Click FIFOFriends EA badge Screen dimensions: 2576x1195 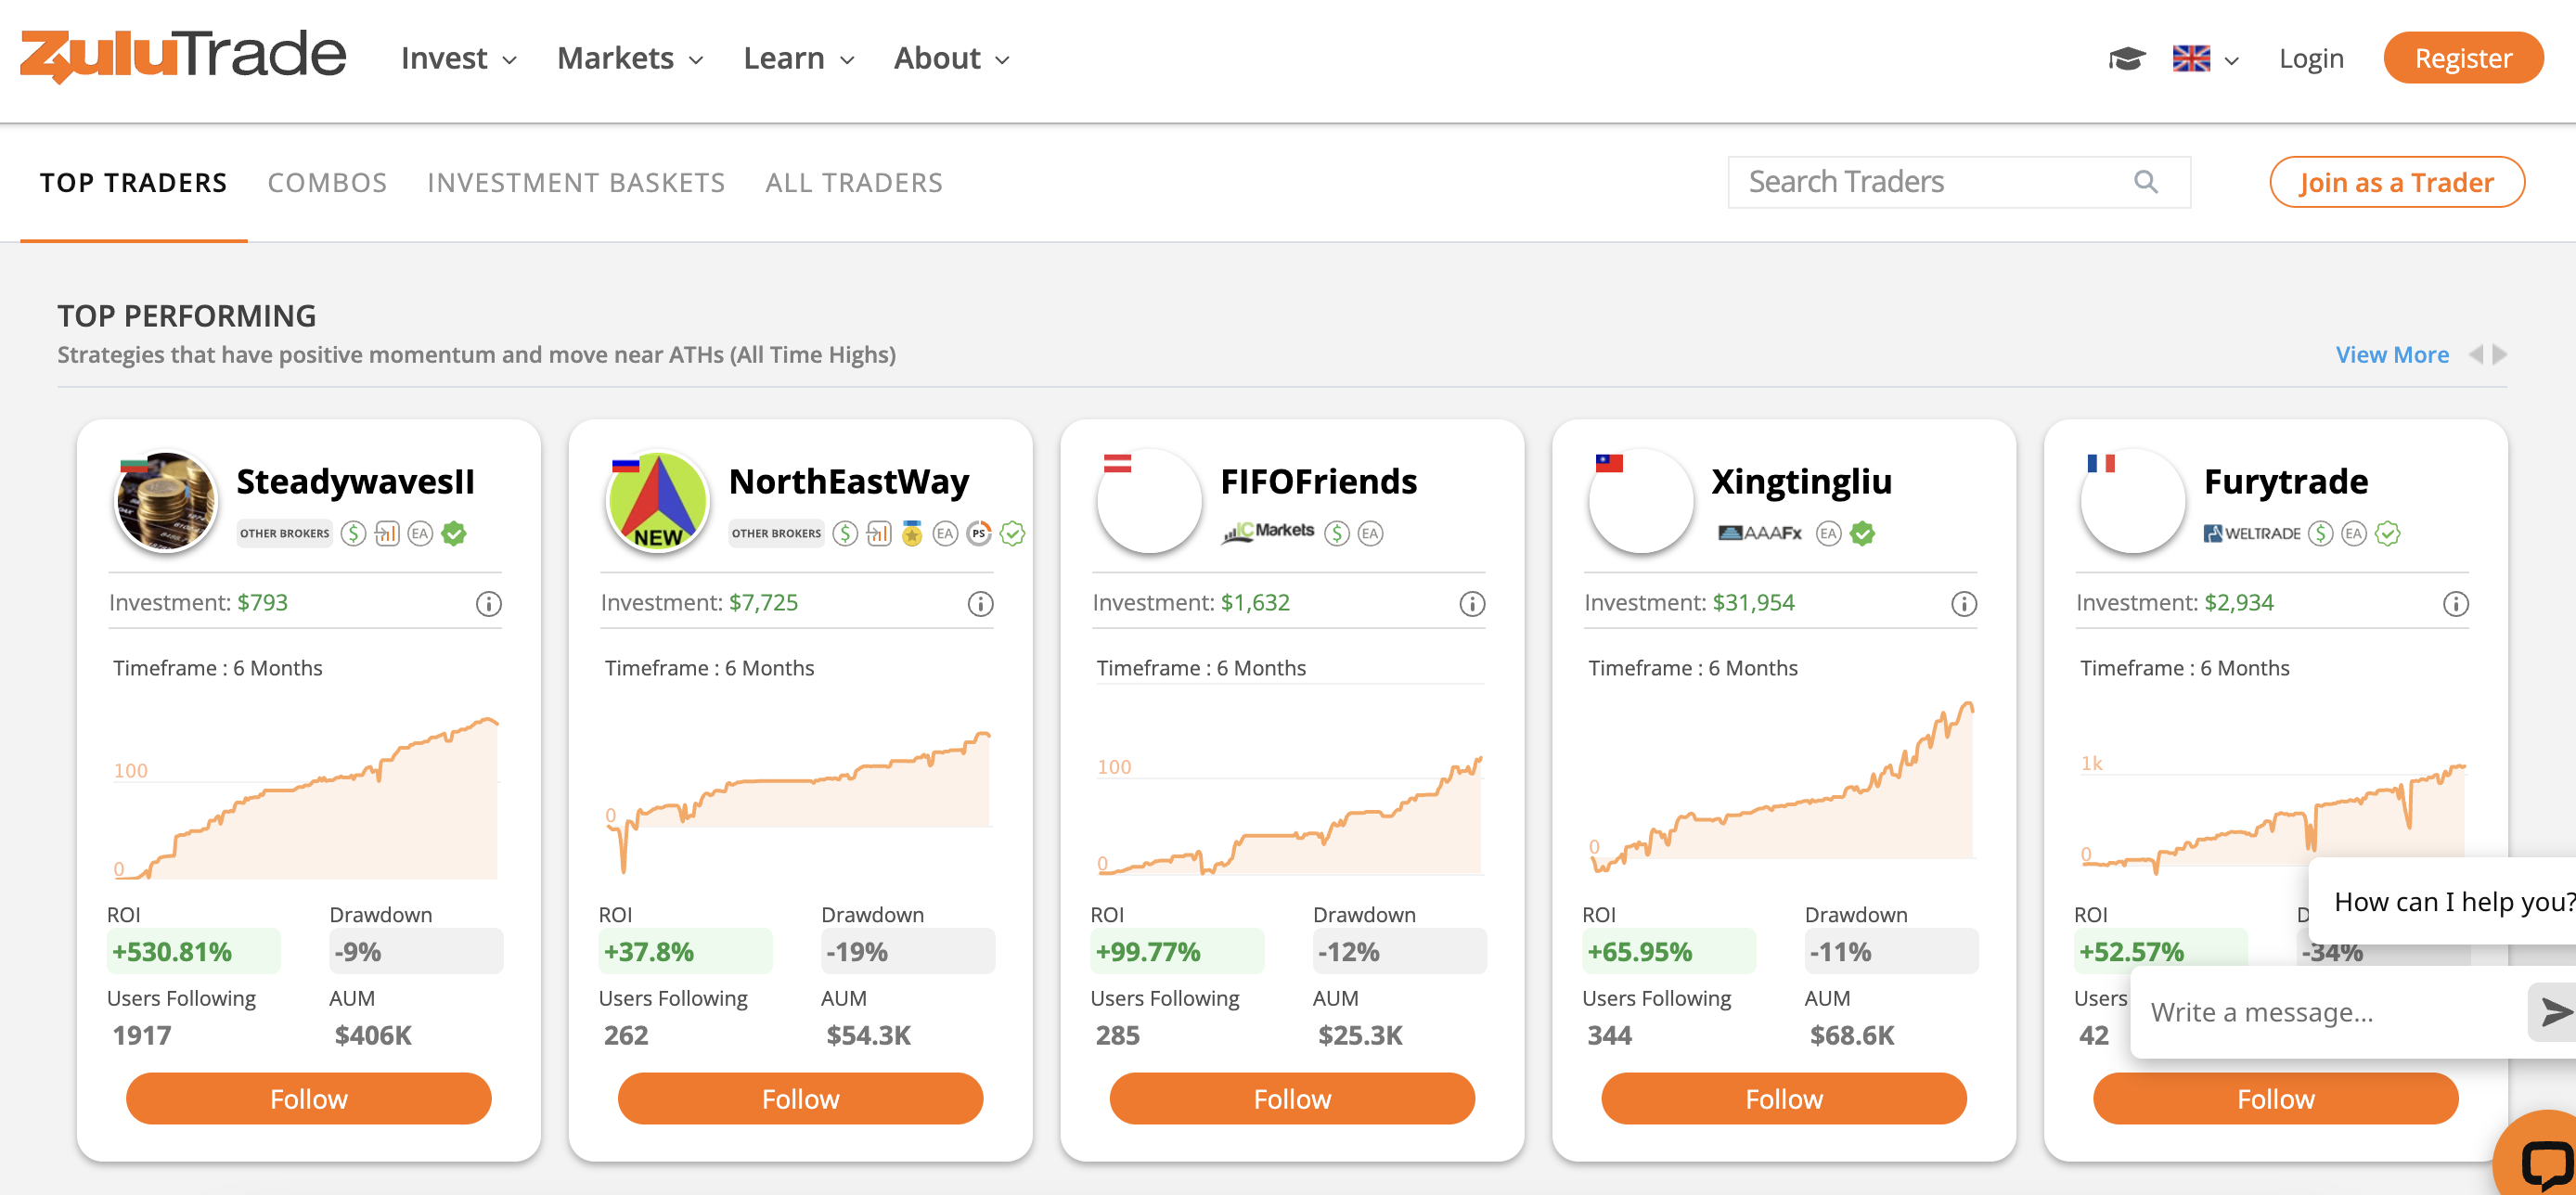(x=1370, y=533)
